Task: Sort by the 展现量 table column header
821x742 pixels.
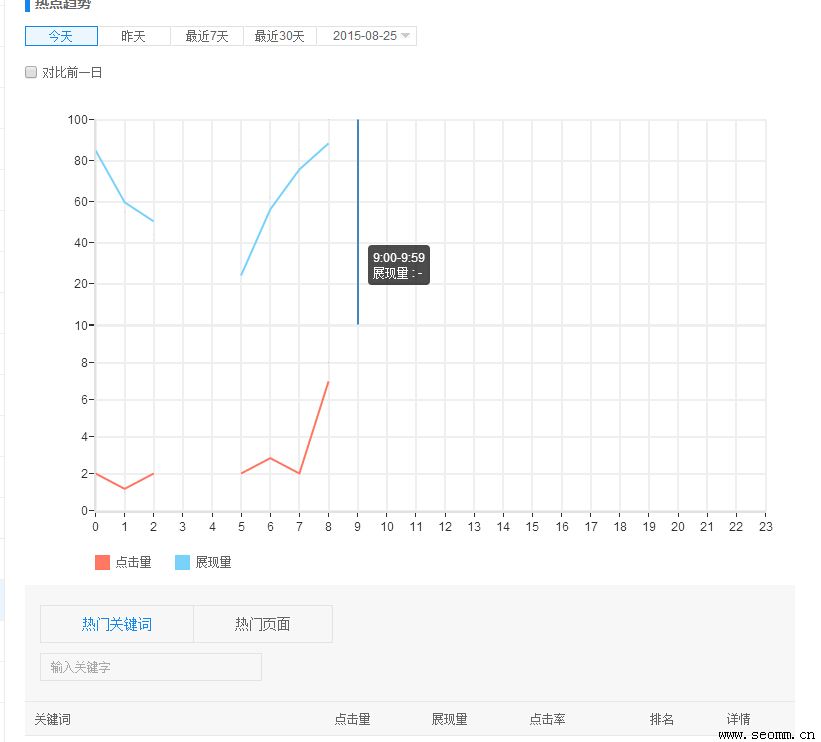Action: pyautogui.click(x=449, y=719)
